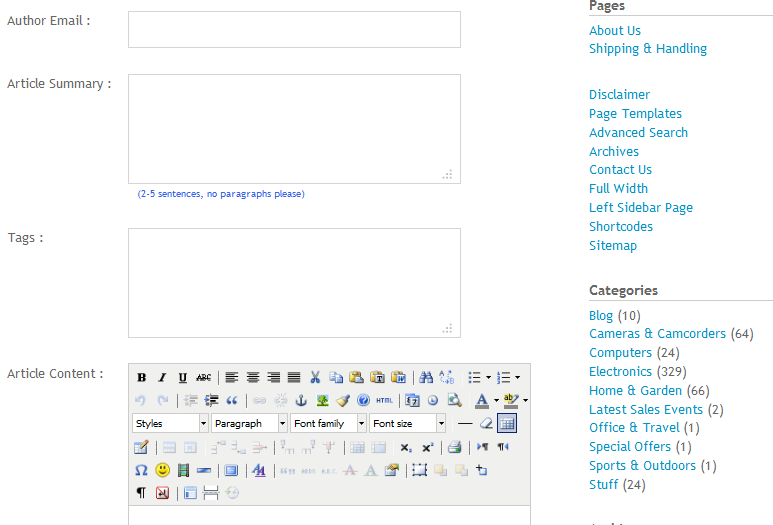The width and height of the screenshot is (773, 525).
Task: Set left-to-right text direction
Action: 482,447
